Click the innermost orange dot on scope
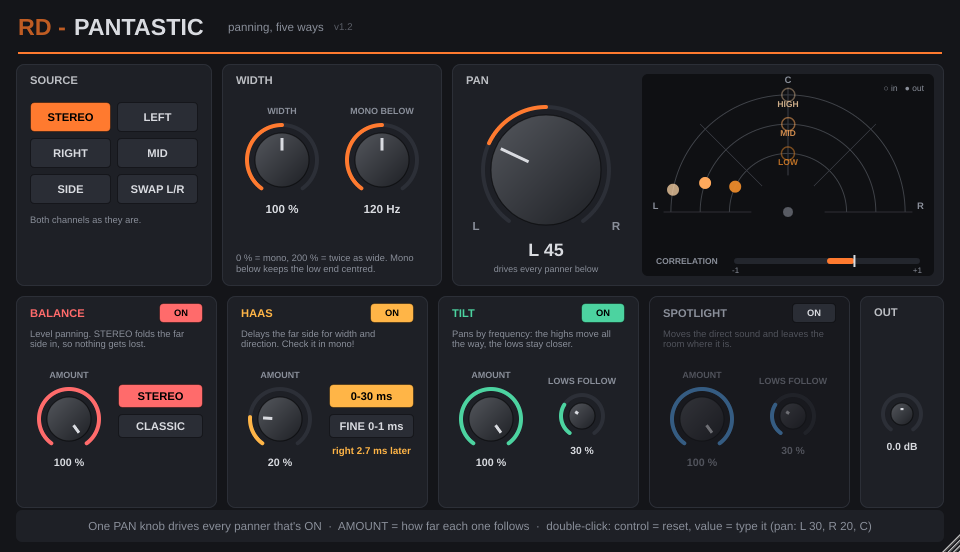 coord(735,187)
